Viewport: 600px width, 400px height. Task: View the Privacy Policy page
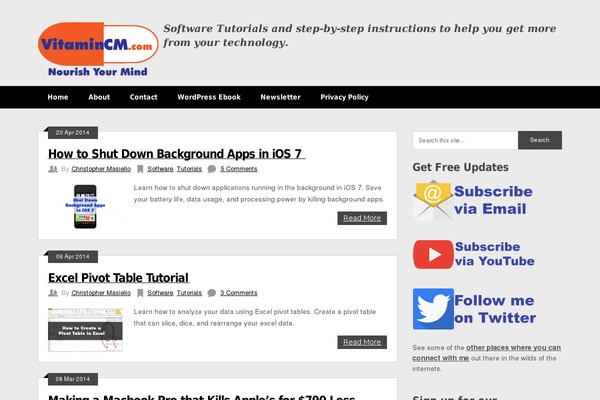pyautogui.click(x=344, y=97)
